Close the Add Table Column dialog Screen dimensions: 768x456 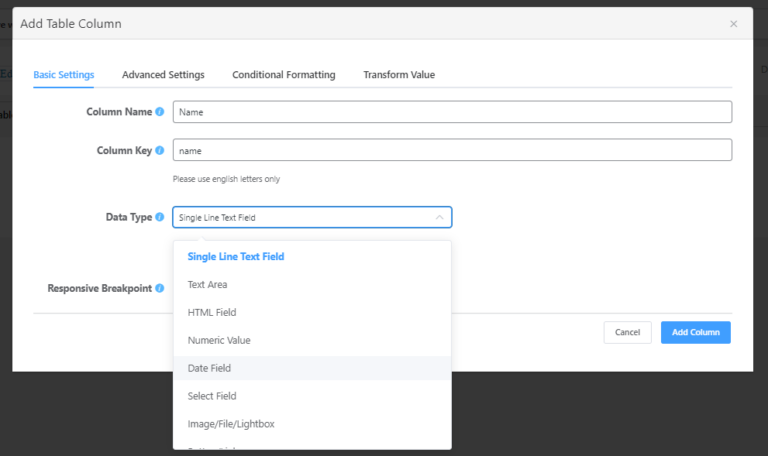[733, 24]
